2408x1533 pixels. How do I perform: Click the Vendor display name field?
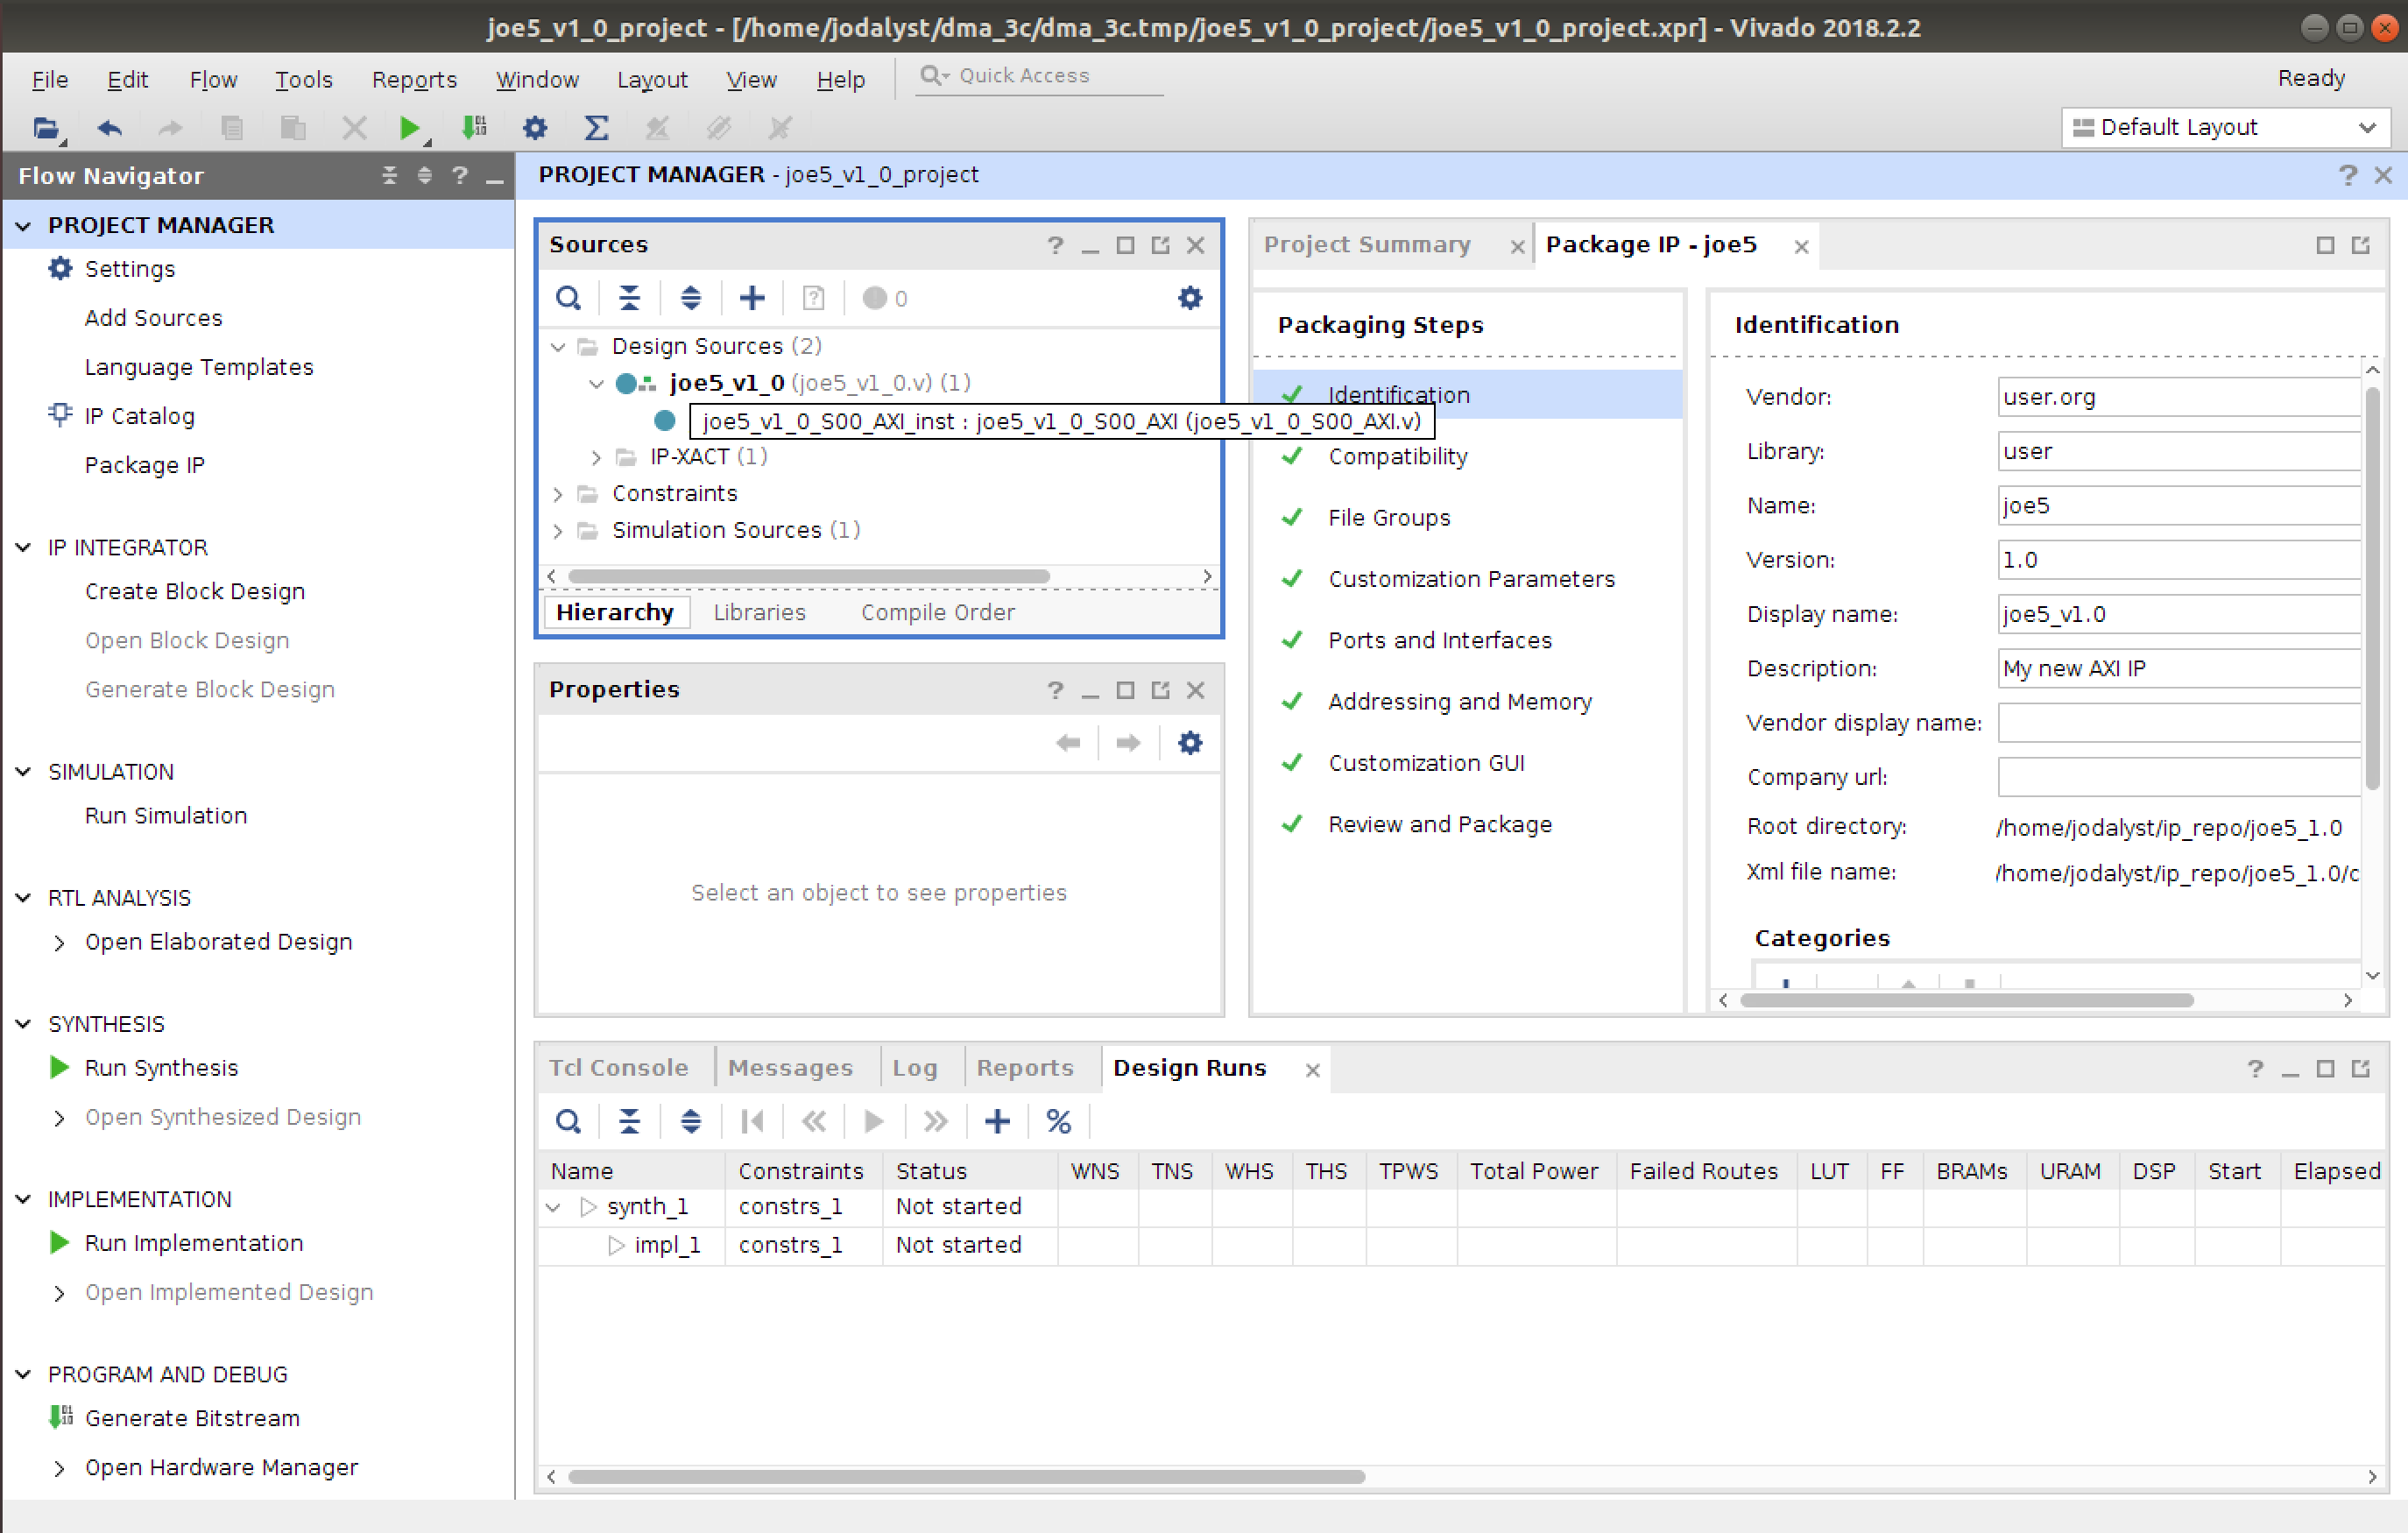coord(2177,723)
